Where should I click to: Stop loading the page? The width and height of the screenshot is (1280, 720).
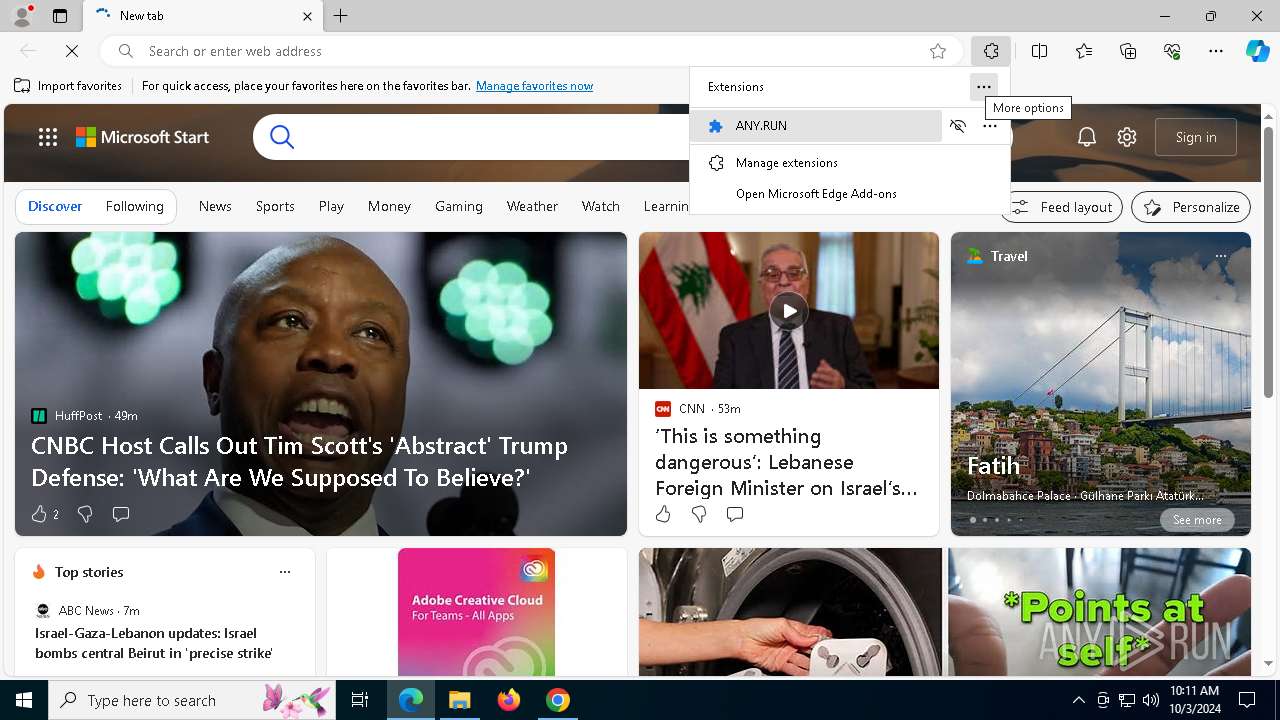pyautogui.click(x=72, y=51)
